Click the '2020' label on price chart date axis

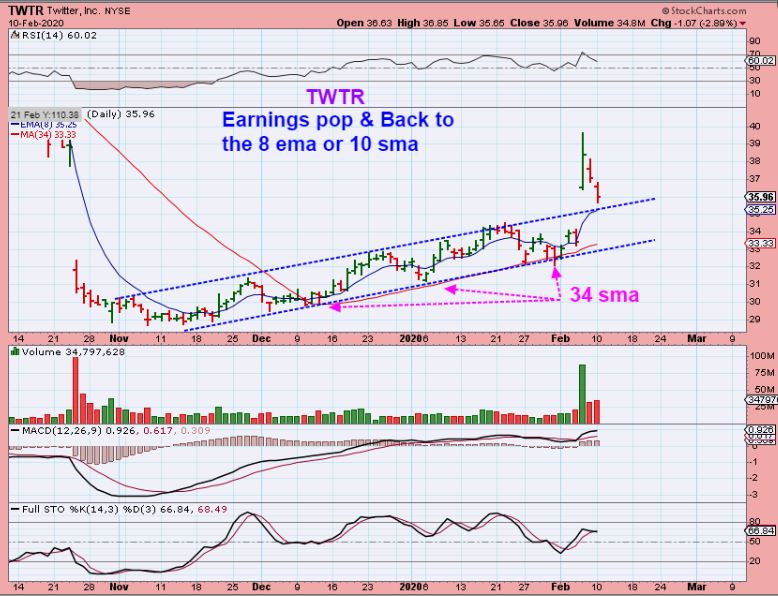tap(411, 338)
